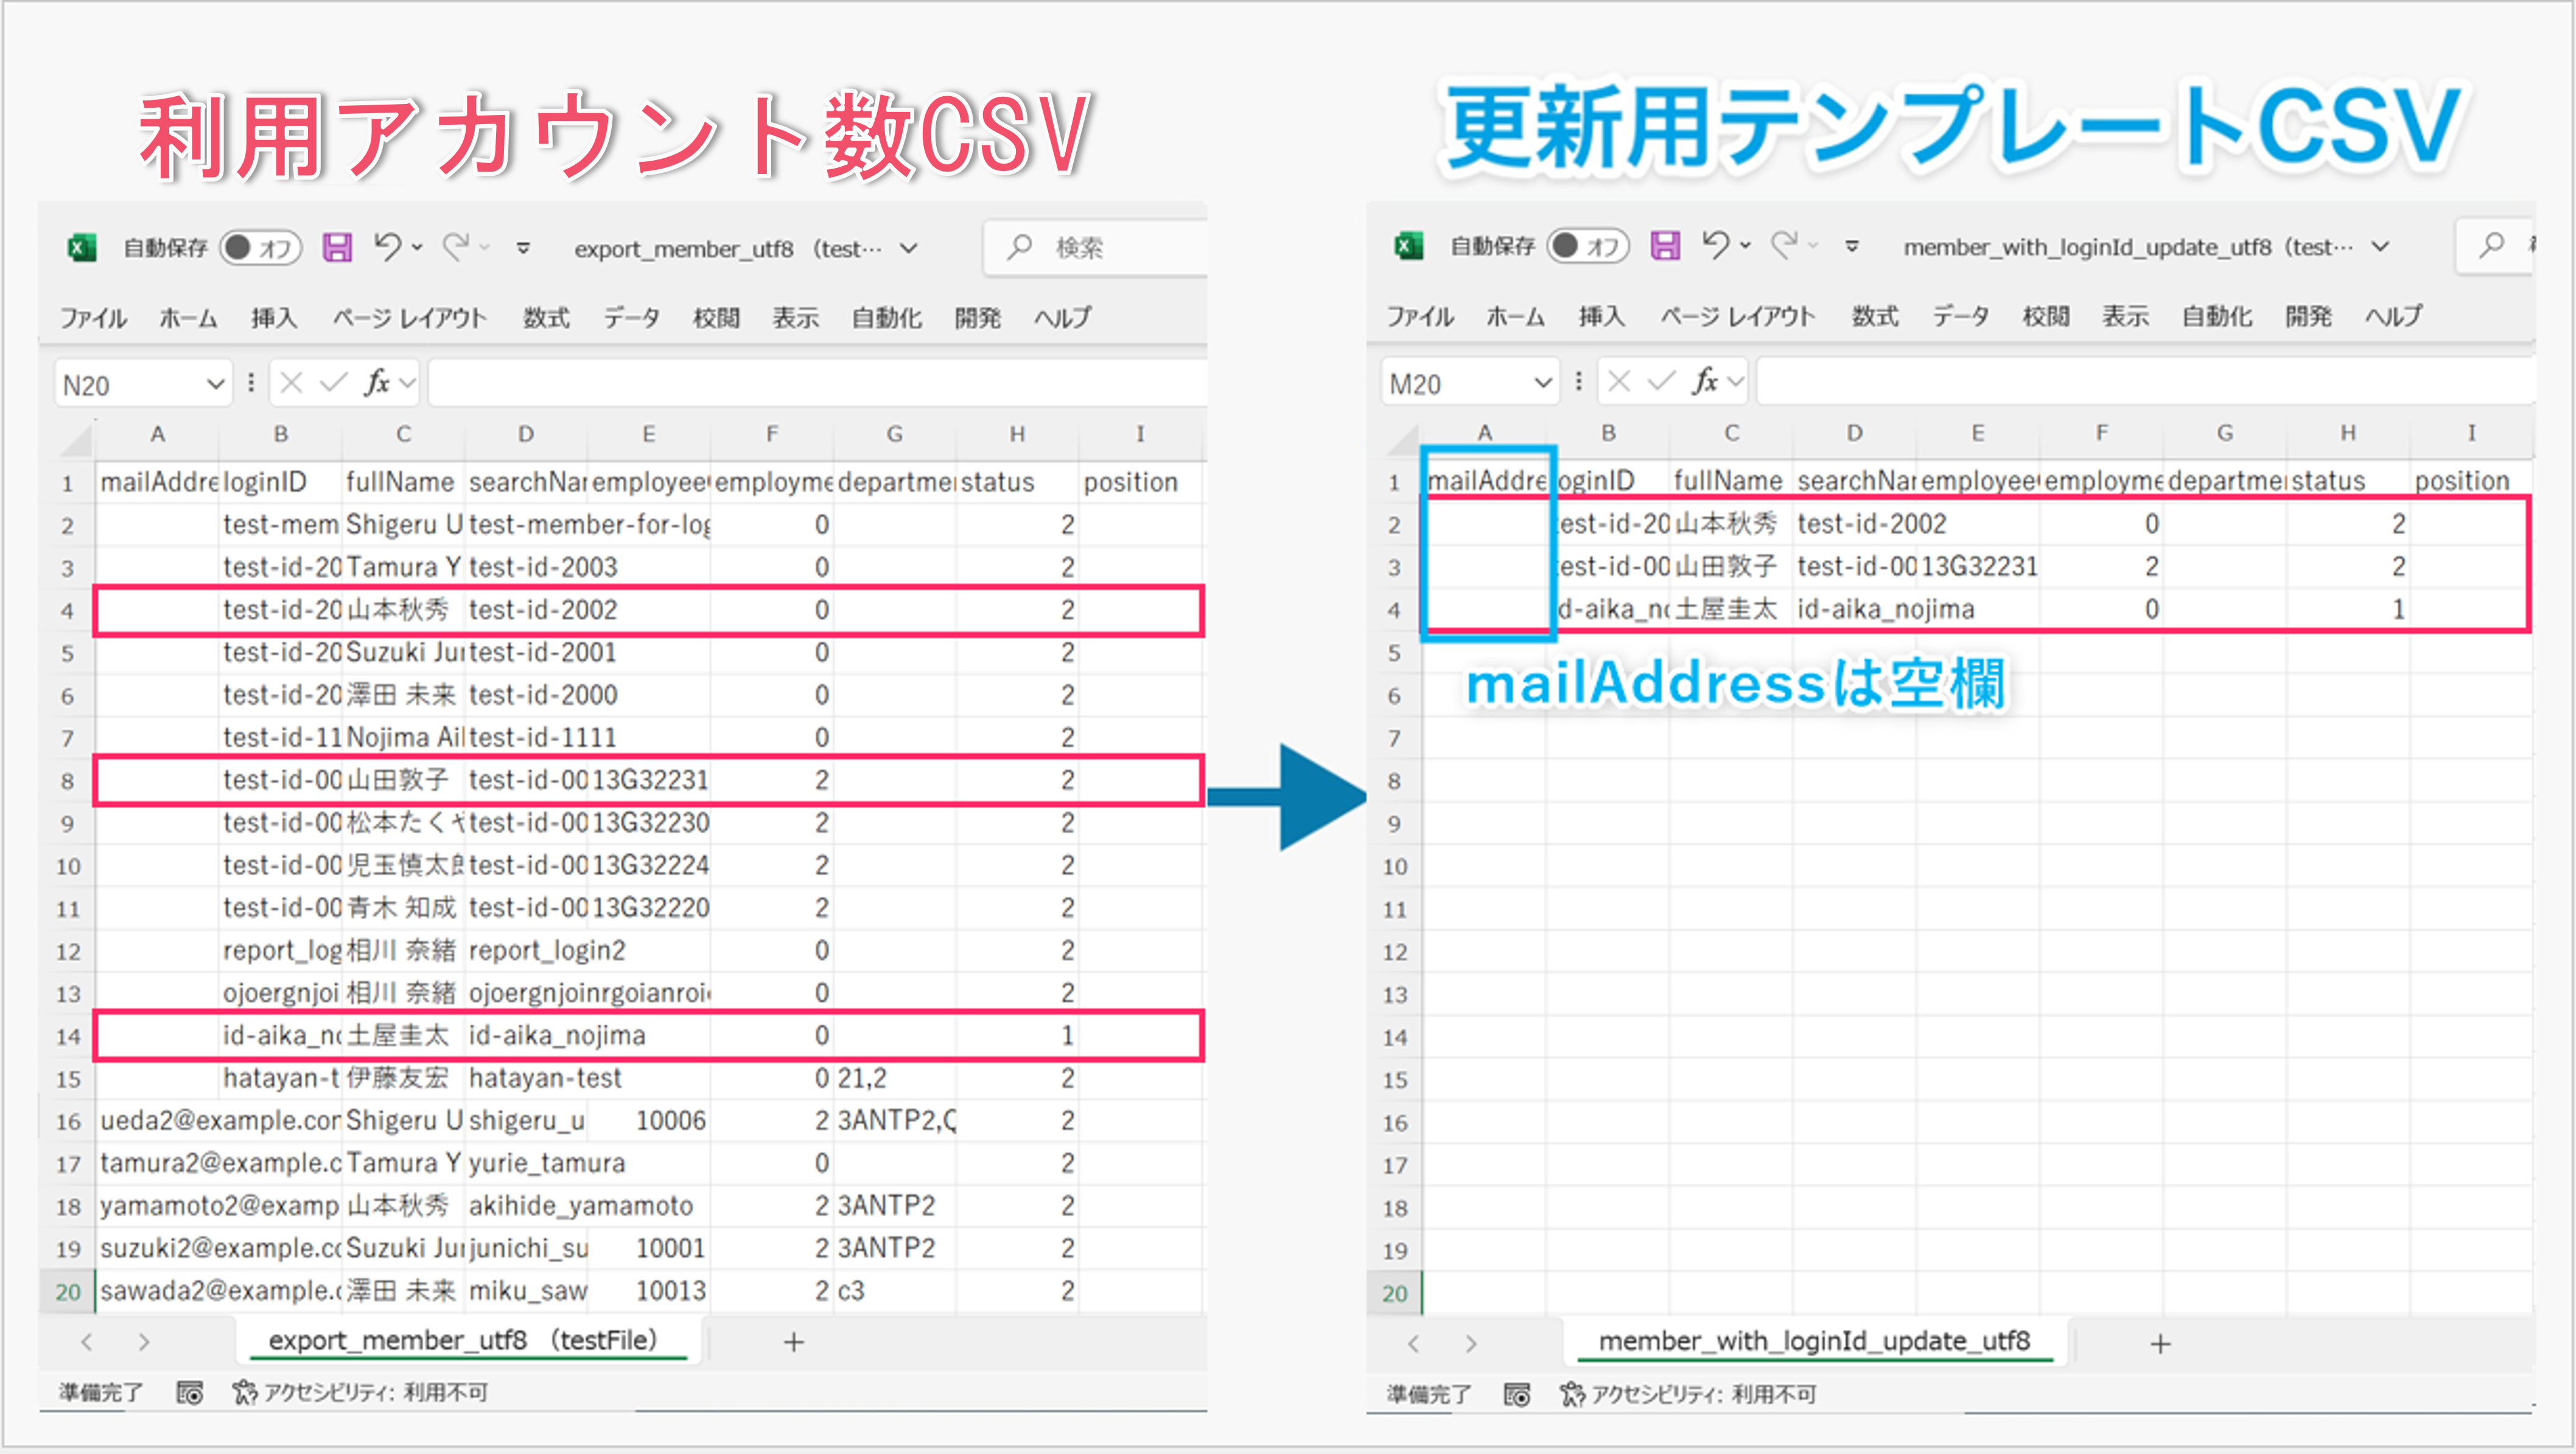
Task: Save the member_with_loginId_update workbook via the save icon
Action: (1665, 245)
